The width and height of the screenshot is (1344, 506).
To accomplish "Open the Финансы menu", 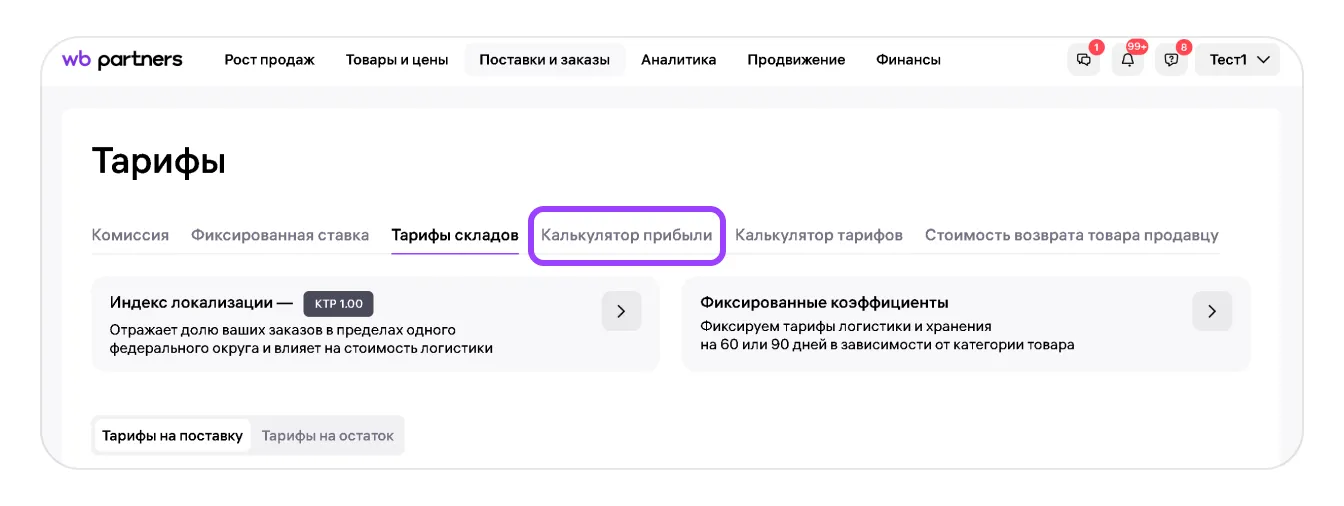I will [908, 60].
